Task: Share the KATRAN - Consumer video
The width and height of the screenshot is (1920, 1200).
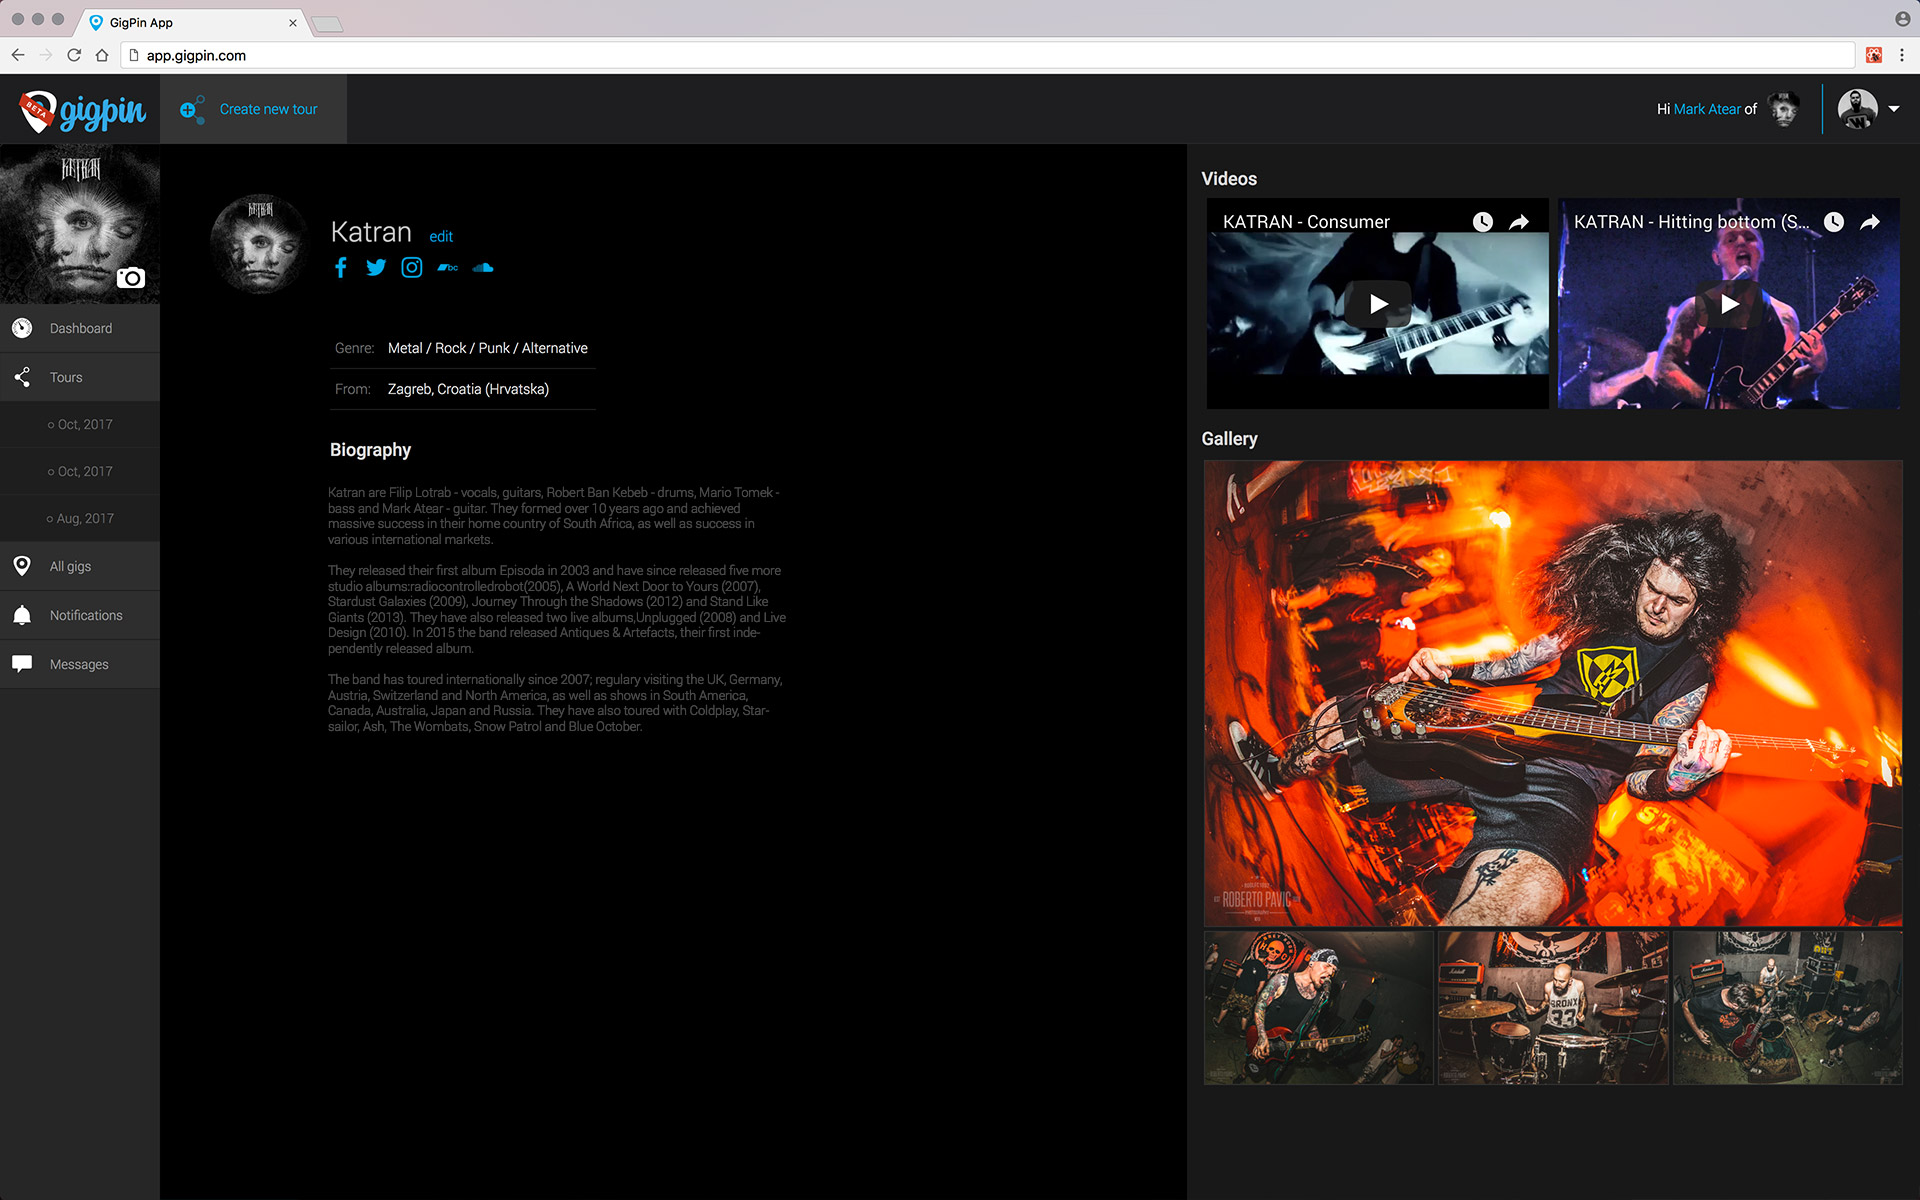Action: click(1519, 222)
